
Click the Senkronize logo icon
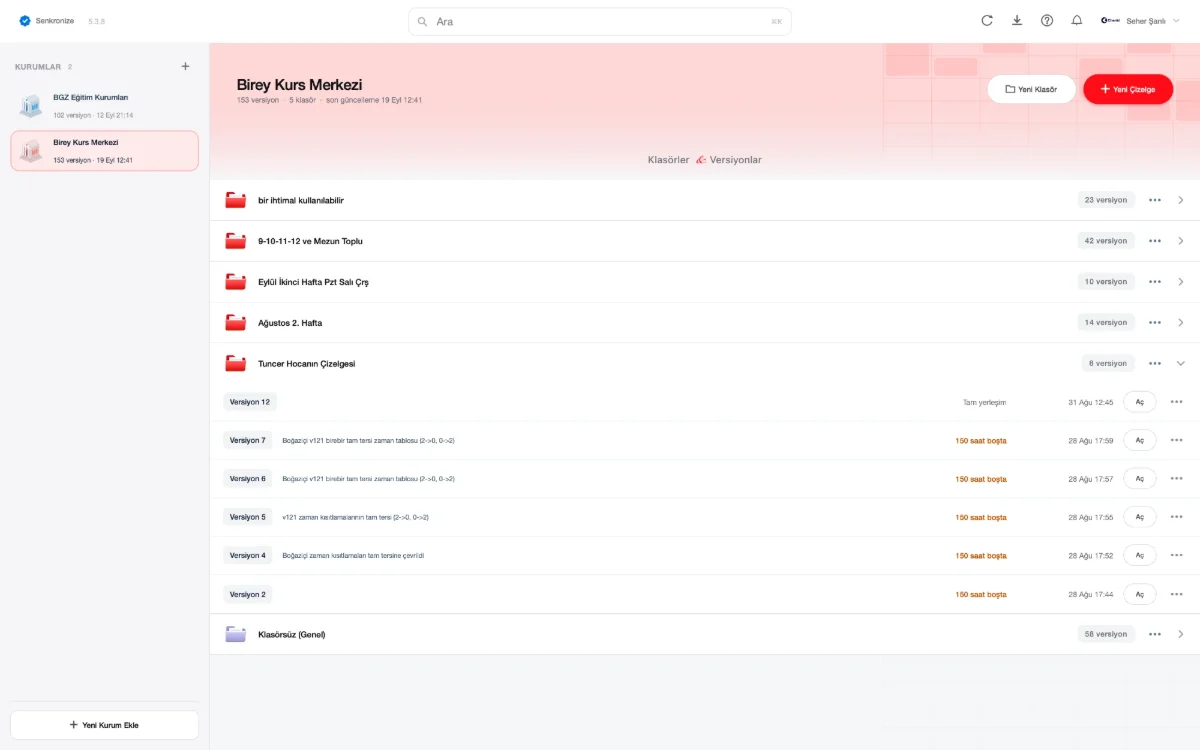click(25, 21)
